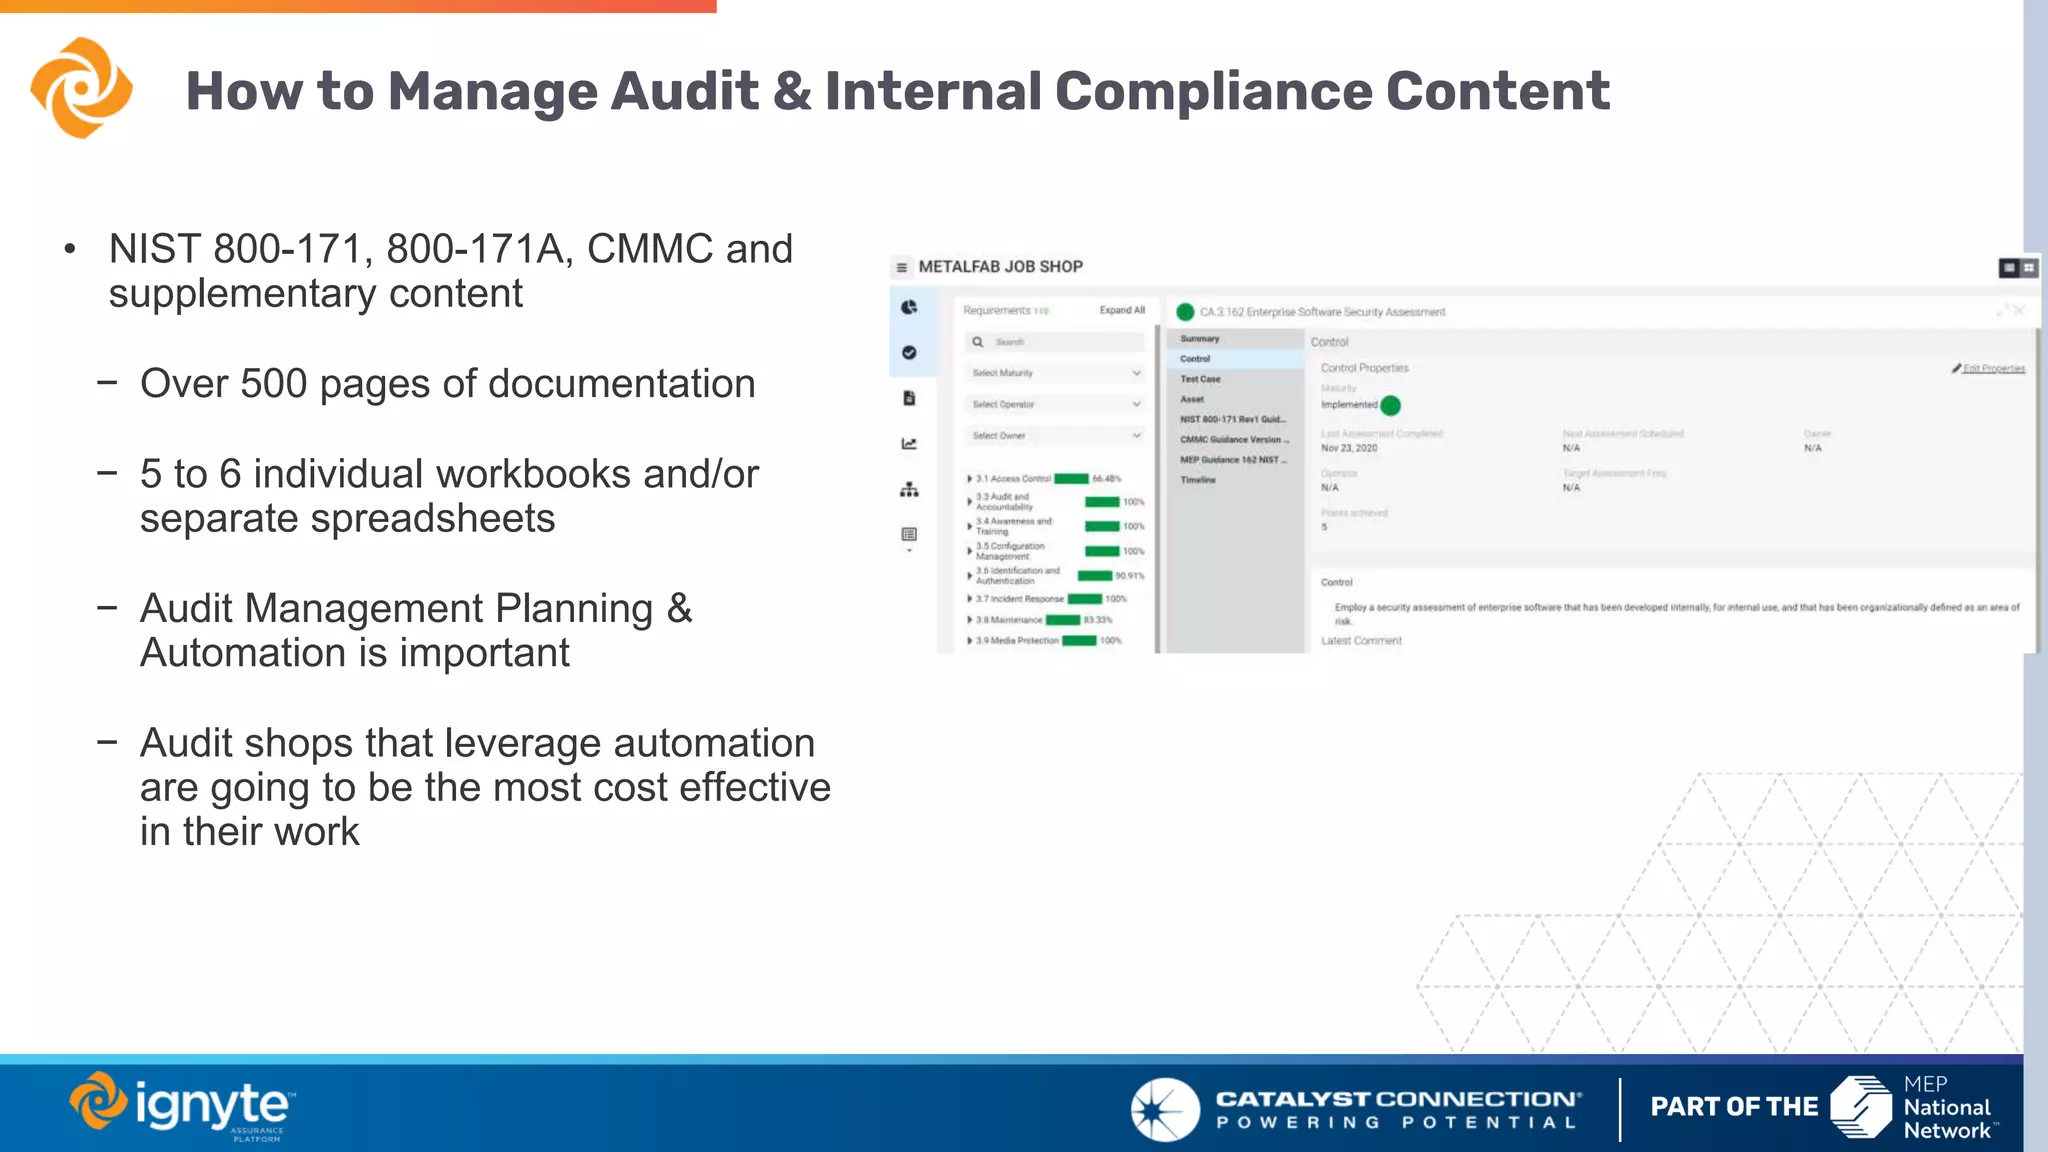
Task: Open the org-hierarchy sidebar icon
Action: point(909,489)
